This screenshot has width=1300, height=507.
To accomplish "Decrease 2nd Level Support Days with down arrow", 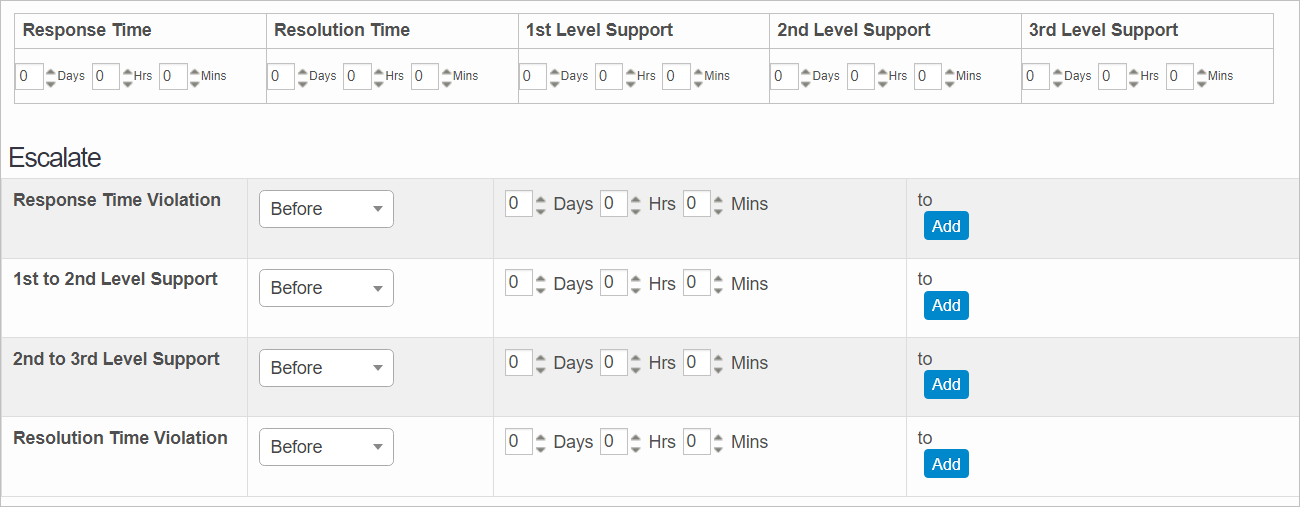I will point(806,82).
